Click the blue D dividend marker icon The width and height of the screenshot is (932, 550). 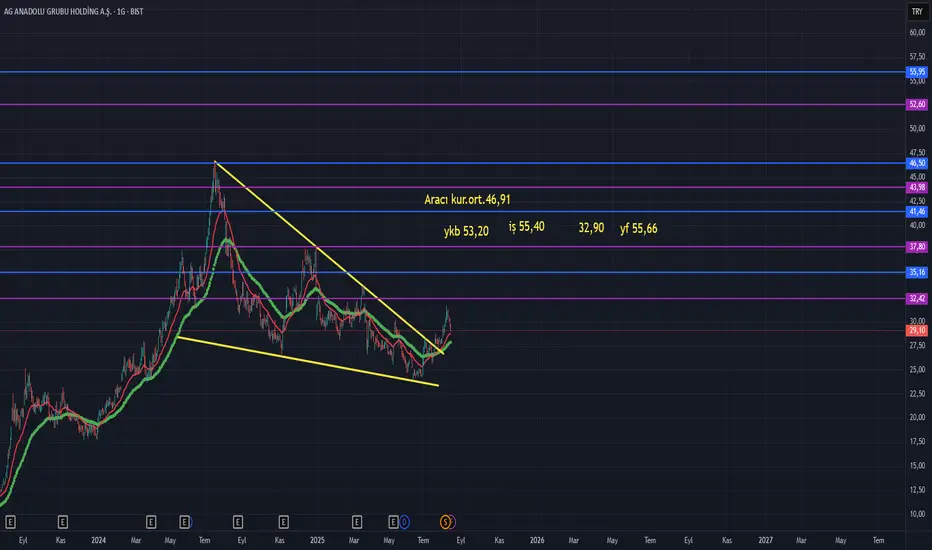404,522
